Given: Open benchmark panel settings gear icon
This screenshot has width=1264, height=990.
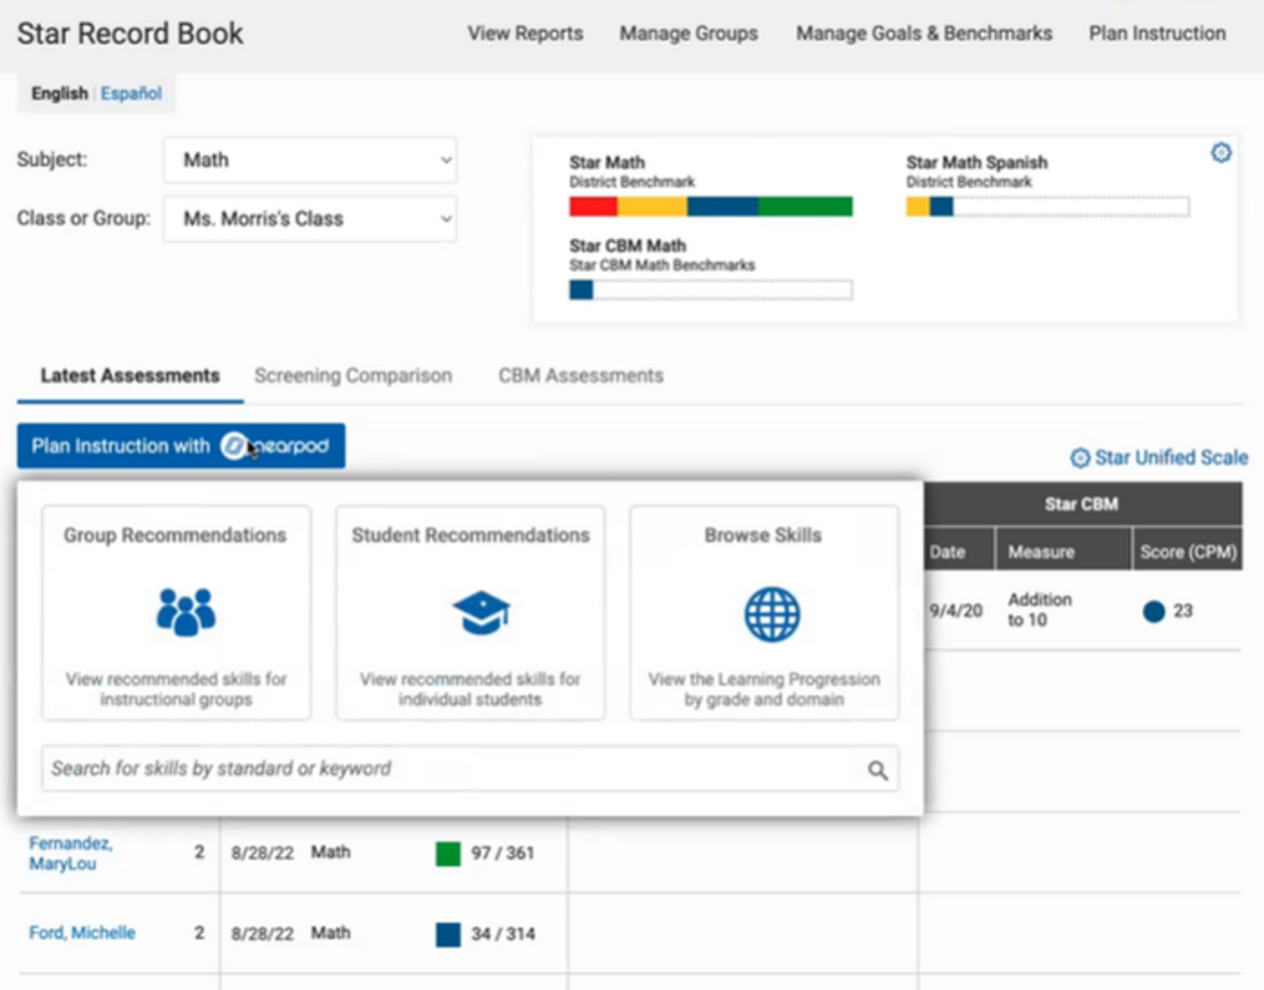Looking at the screenshot, I should (x=1221, y=153).
